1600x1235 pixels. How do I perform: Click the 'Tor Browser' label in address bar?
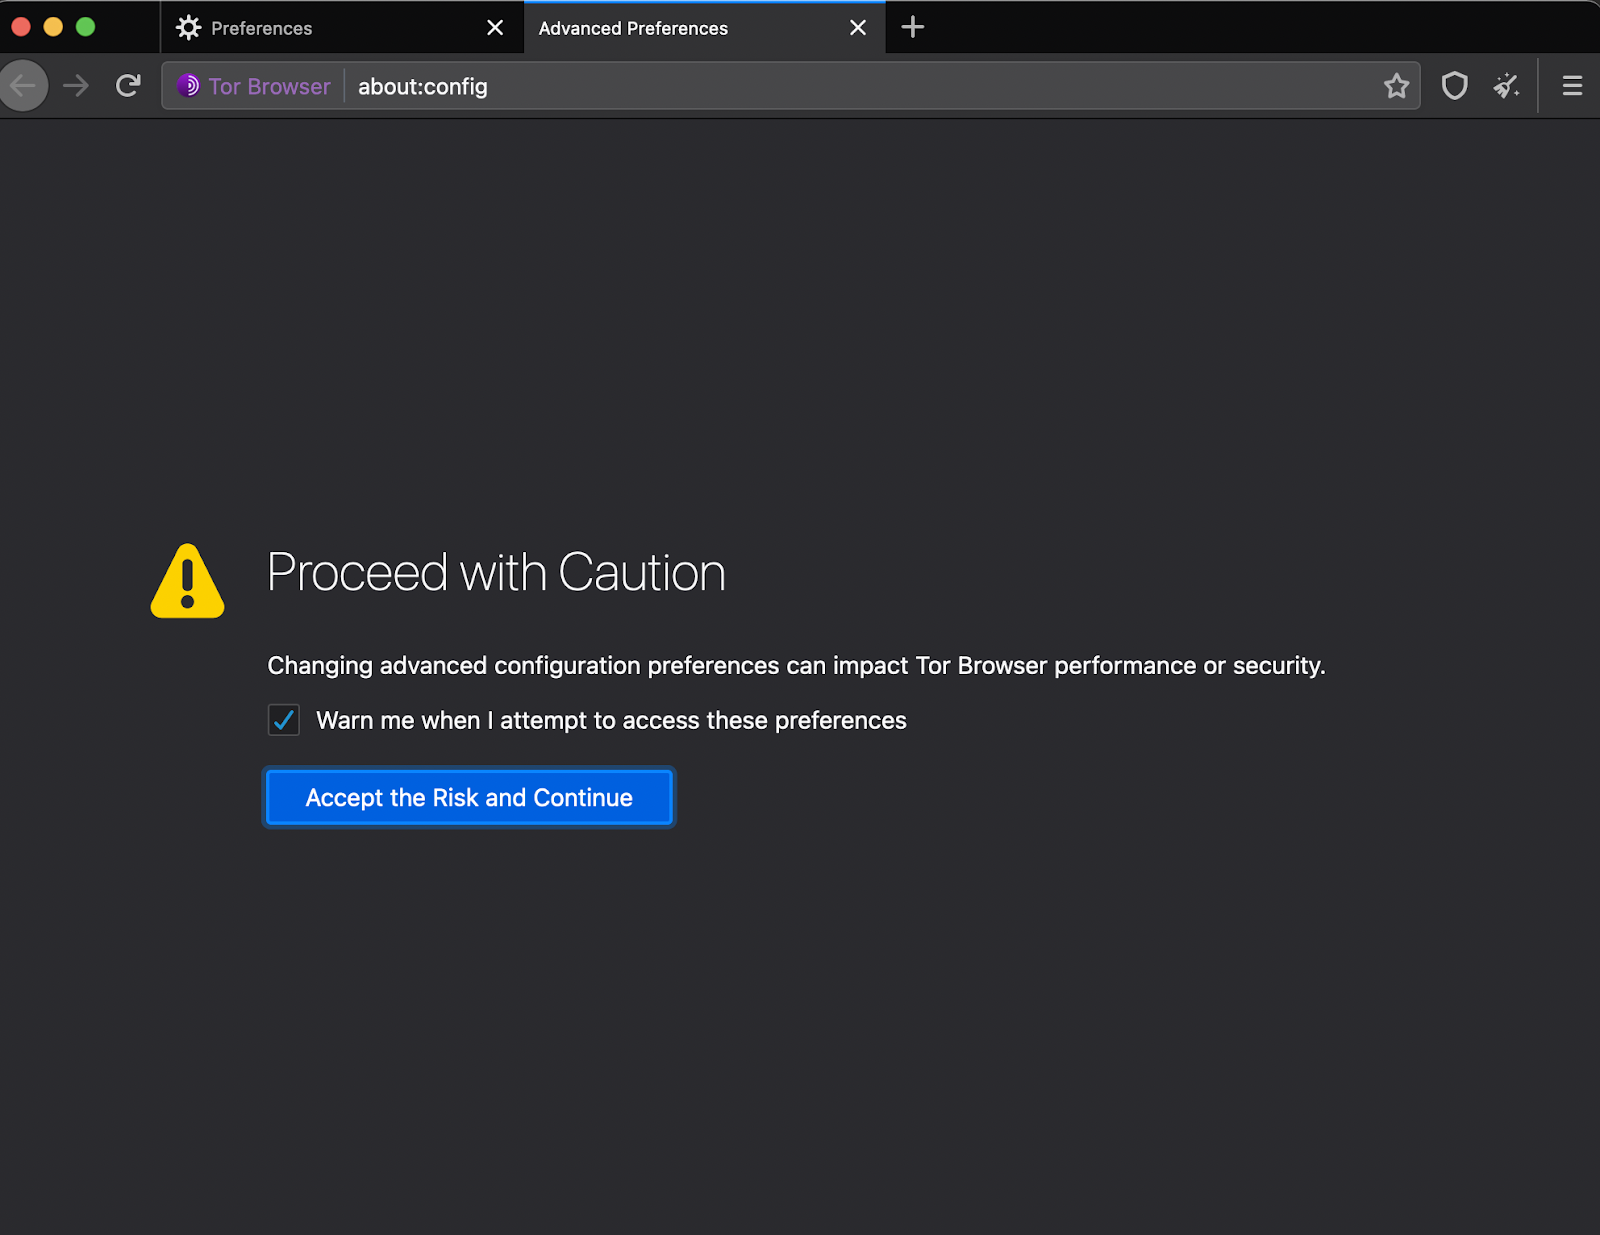tap(269, 86)
